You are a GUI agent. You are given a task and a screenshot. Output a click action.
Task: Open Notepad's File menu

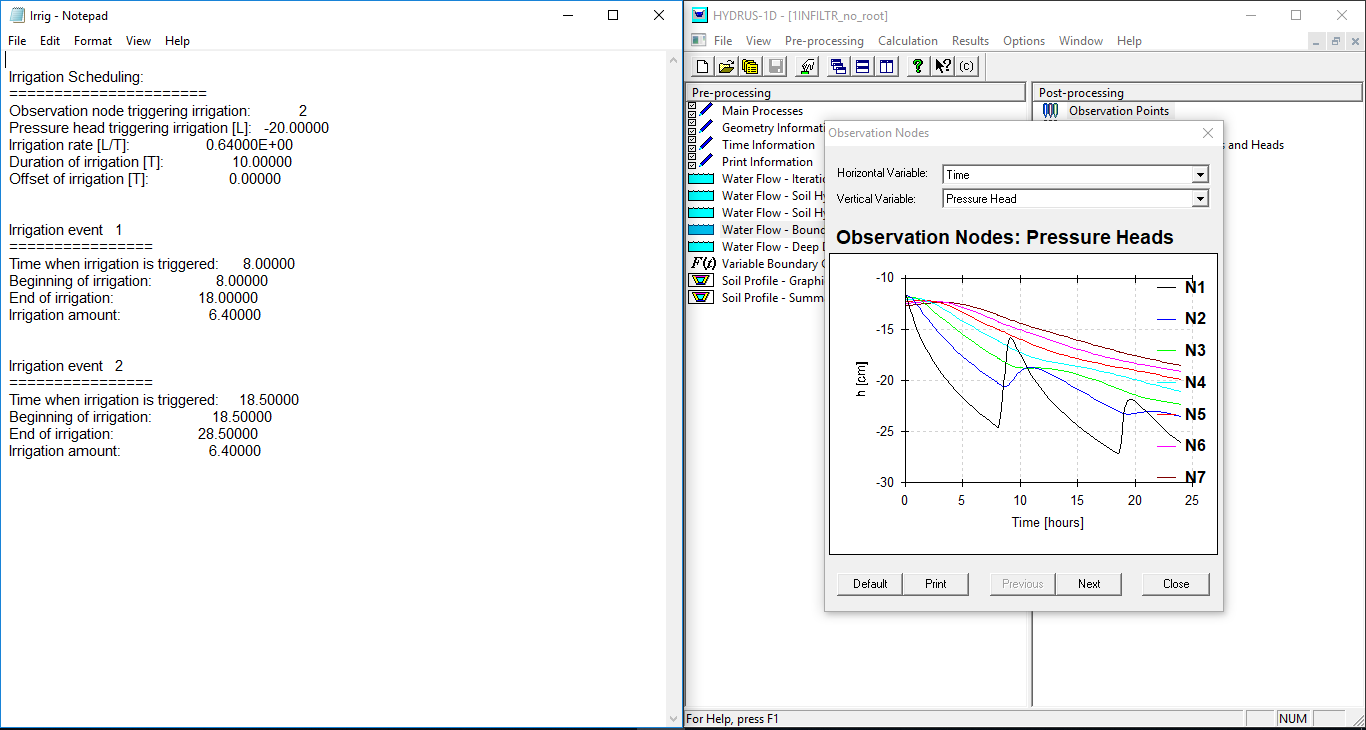coord(17,41)
